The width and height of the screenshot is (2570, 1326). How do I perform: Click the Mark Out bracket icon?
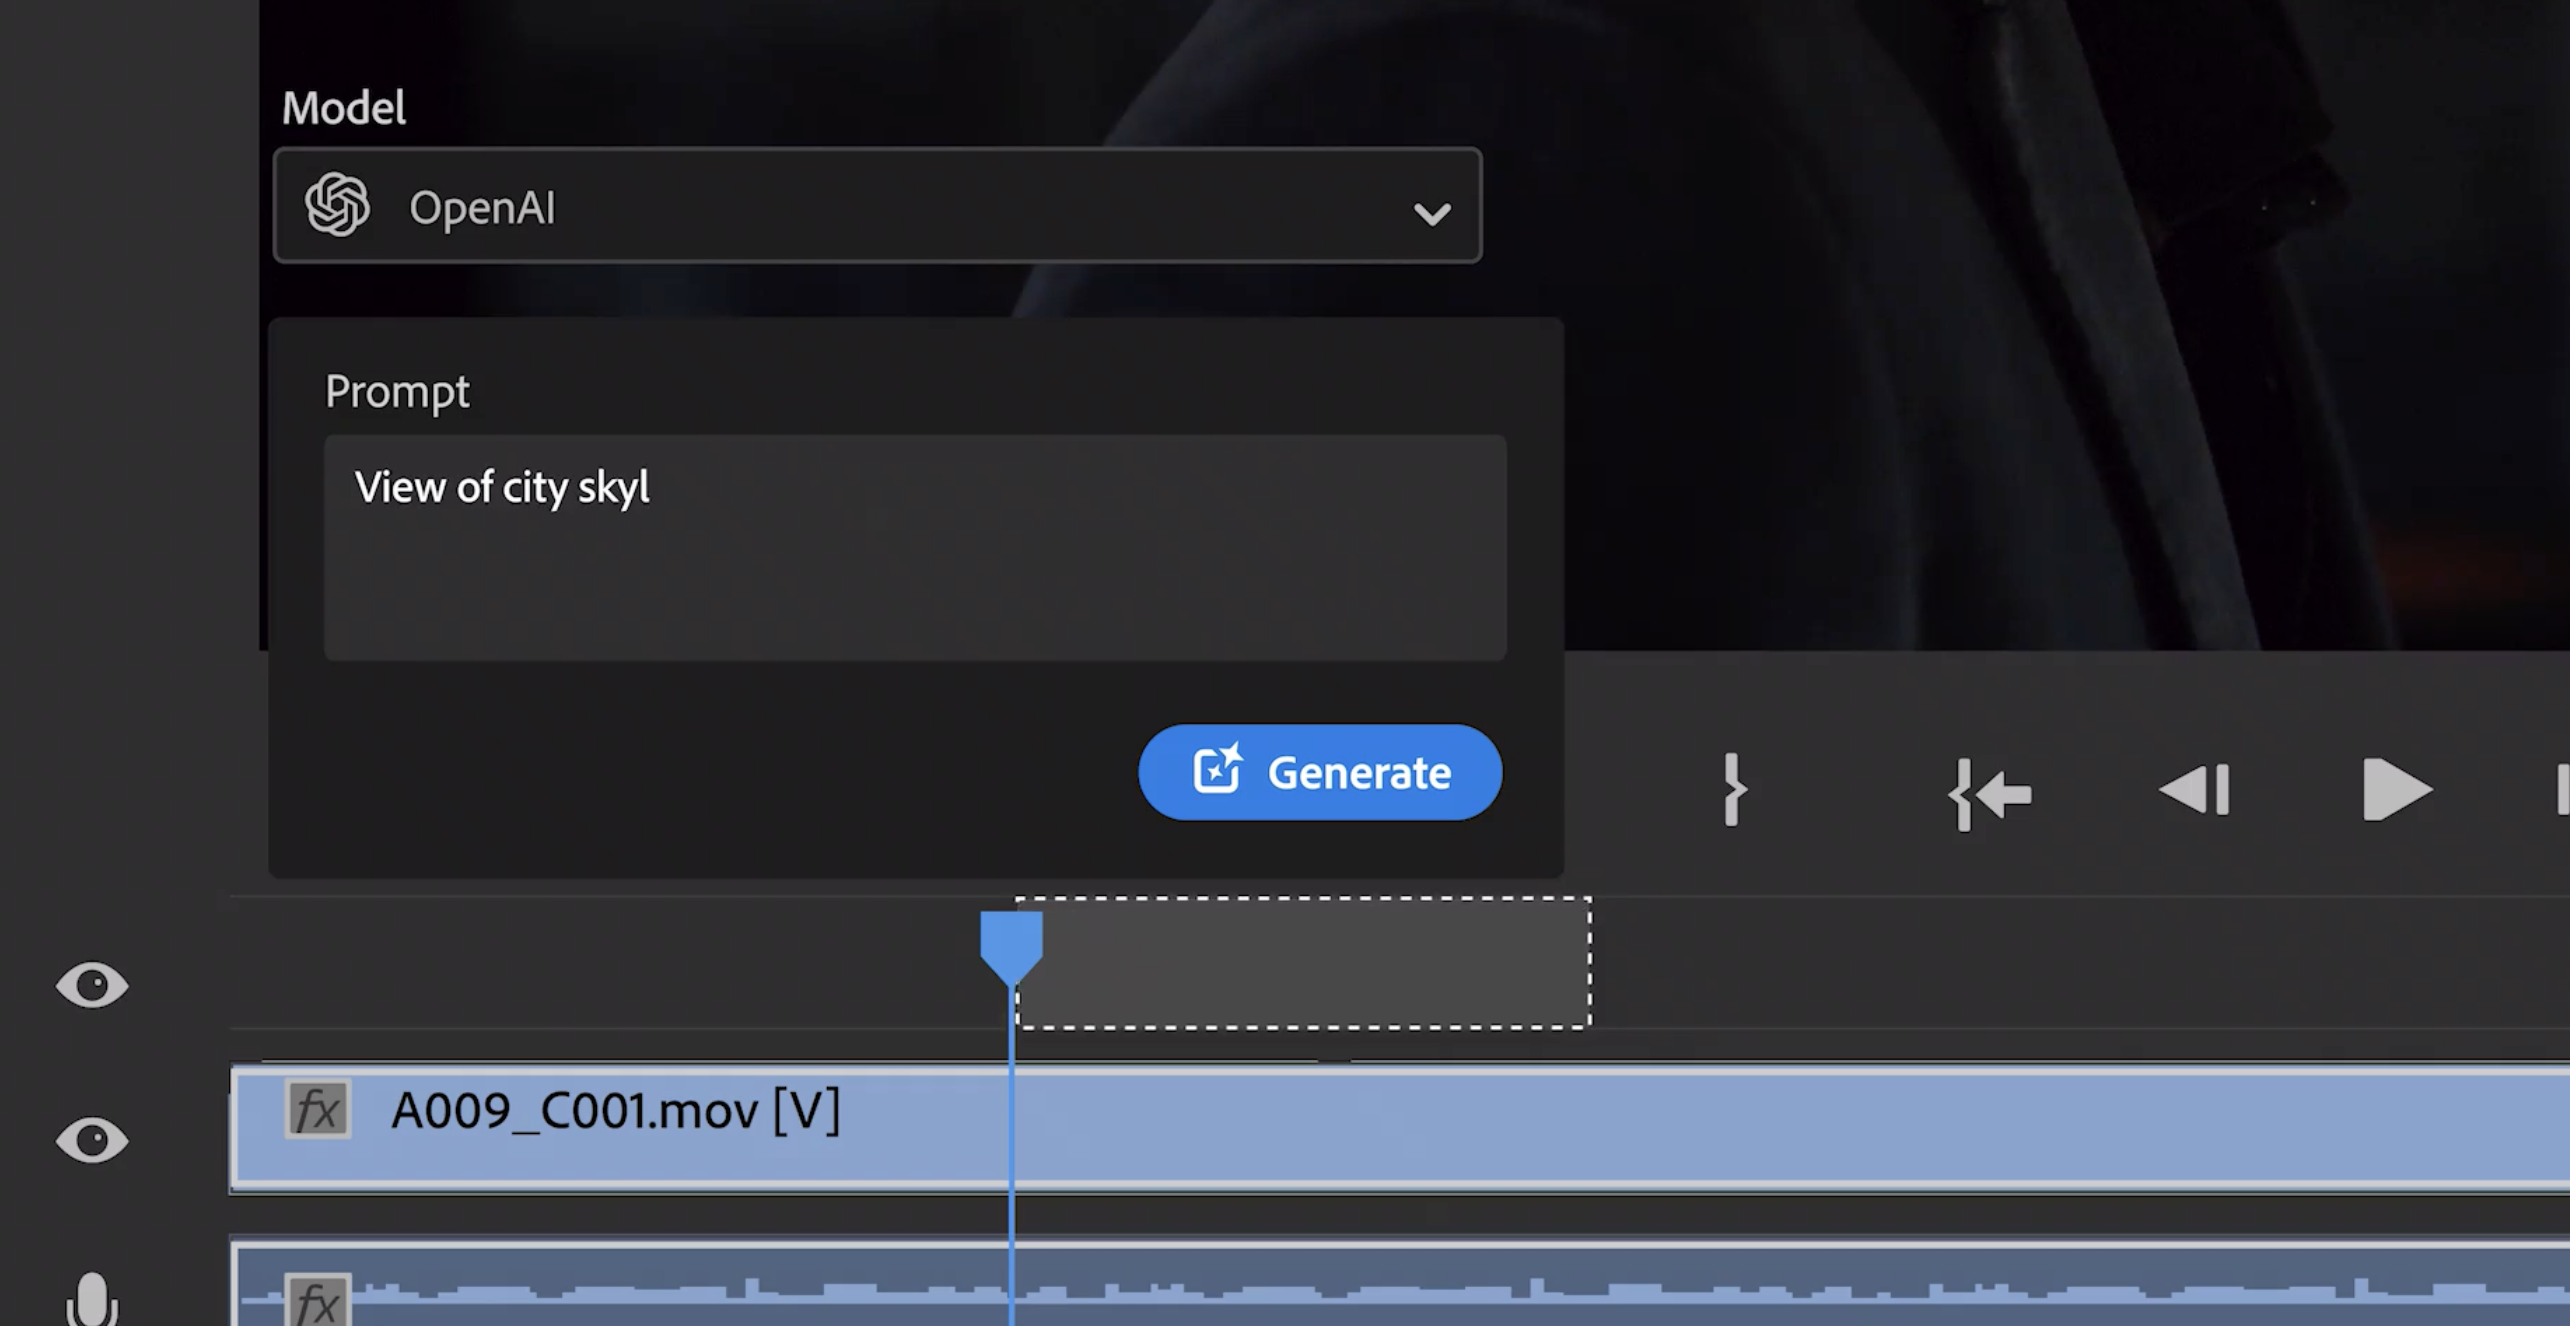[x=1733, y=790]
